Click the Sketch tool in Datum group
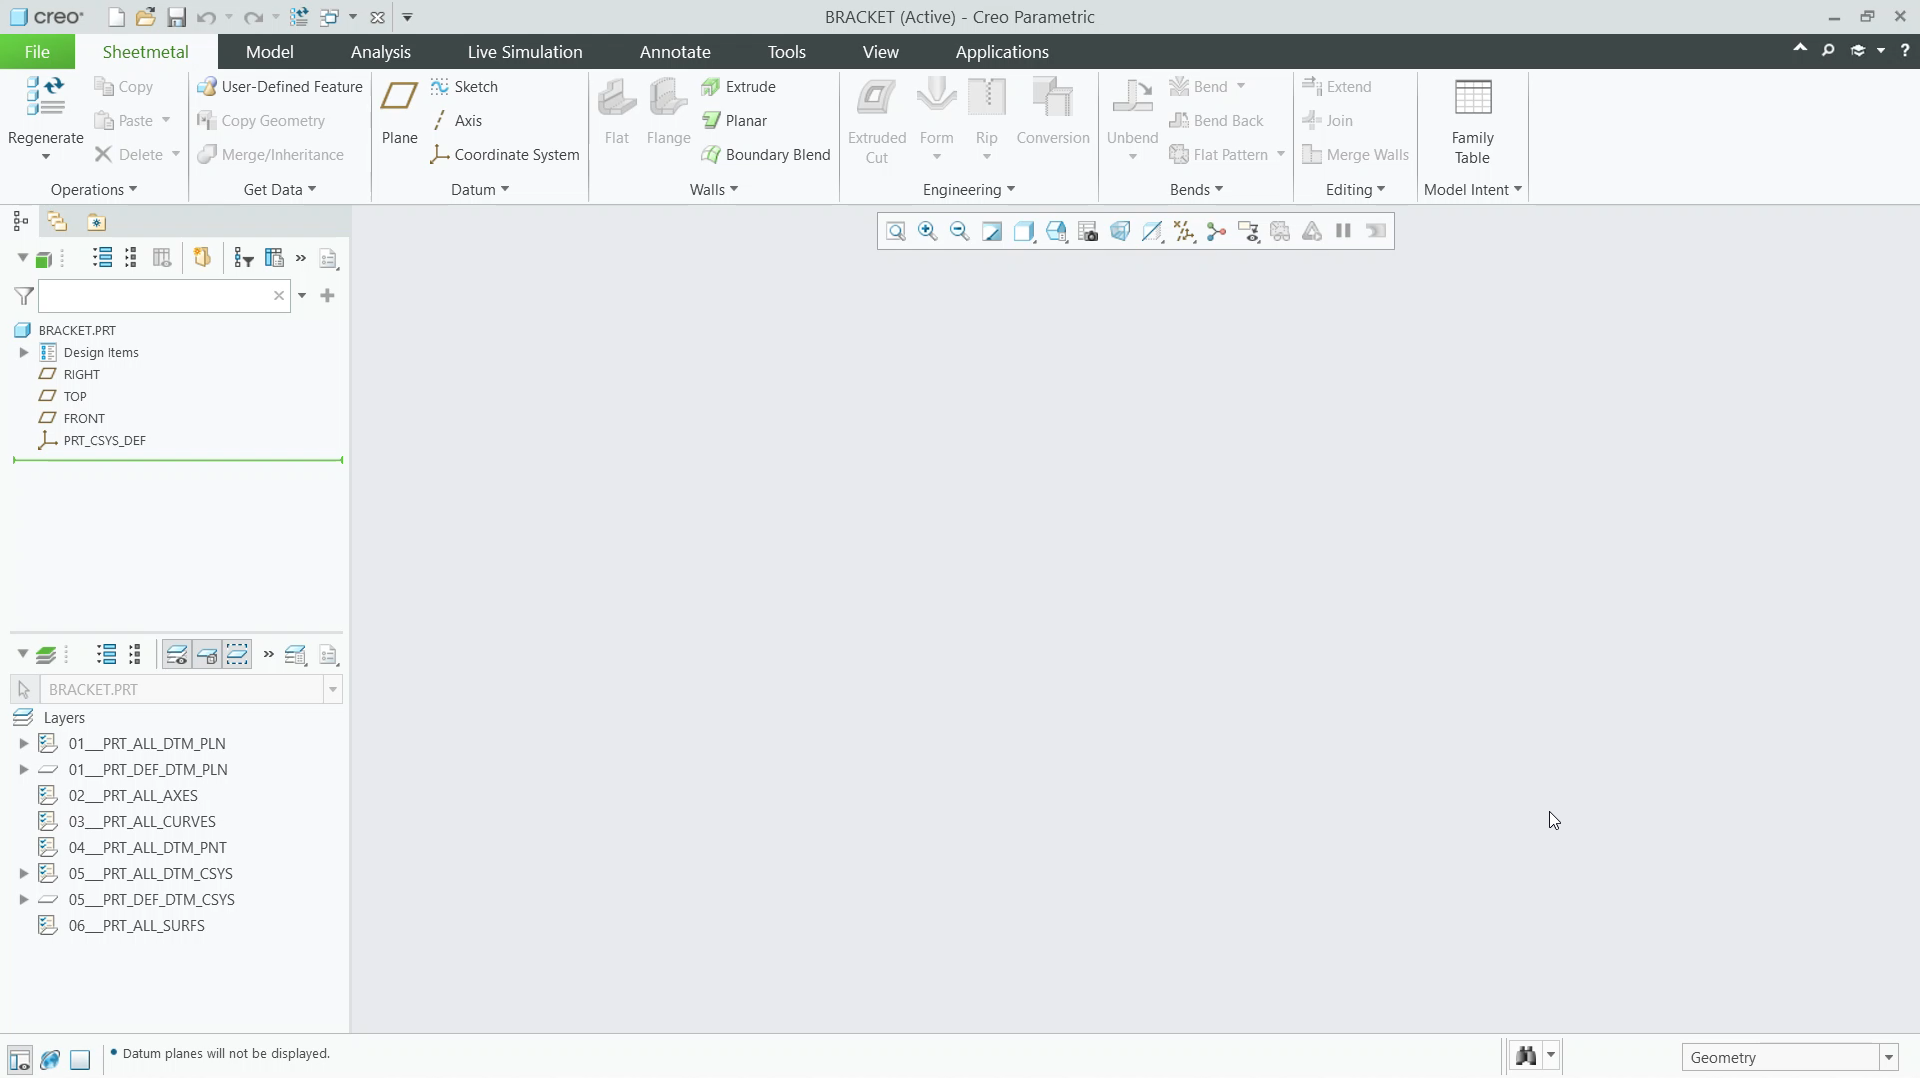This screenshot has width=1920, height=1078. 465,87
